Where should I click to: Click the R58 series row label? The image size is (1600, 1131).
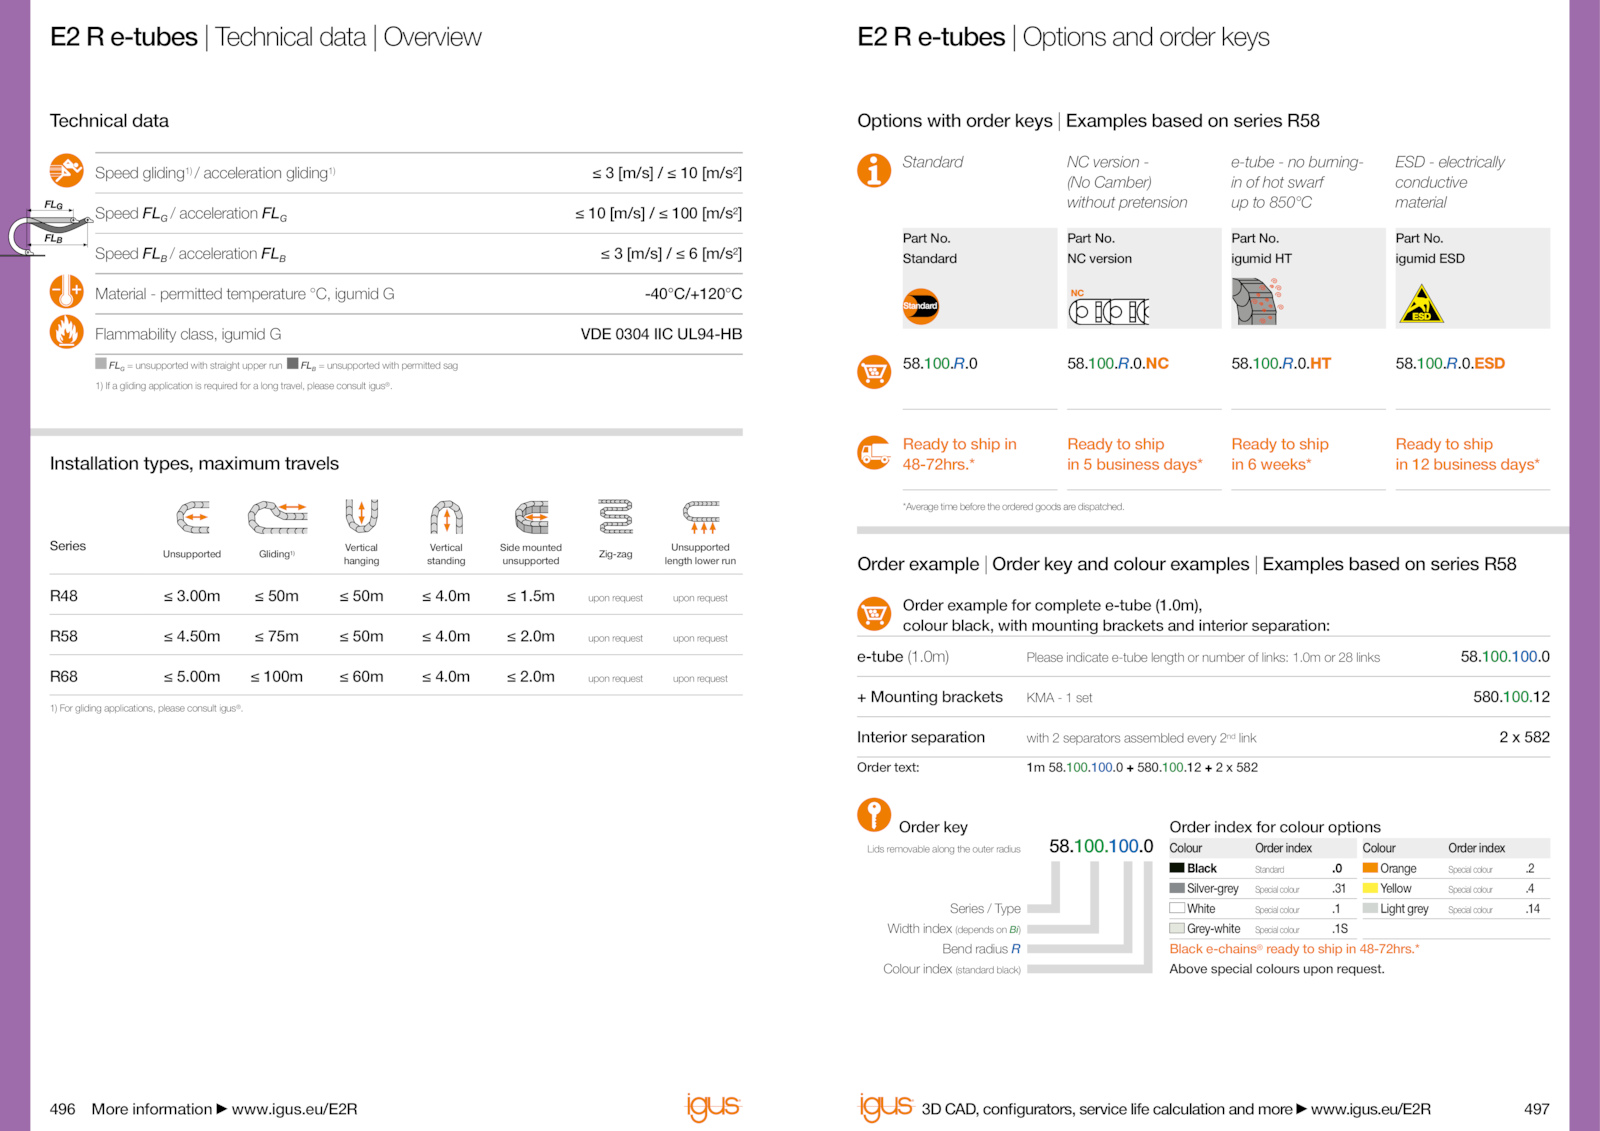pyautogui.click(x=64, y=636)
